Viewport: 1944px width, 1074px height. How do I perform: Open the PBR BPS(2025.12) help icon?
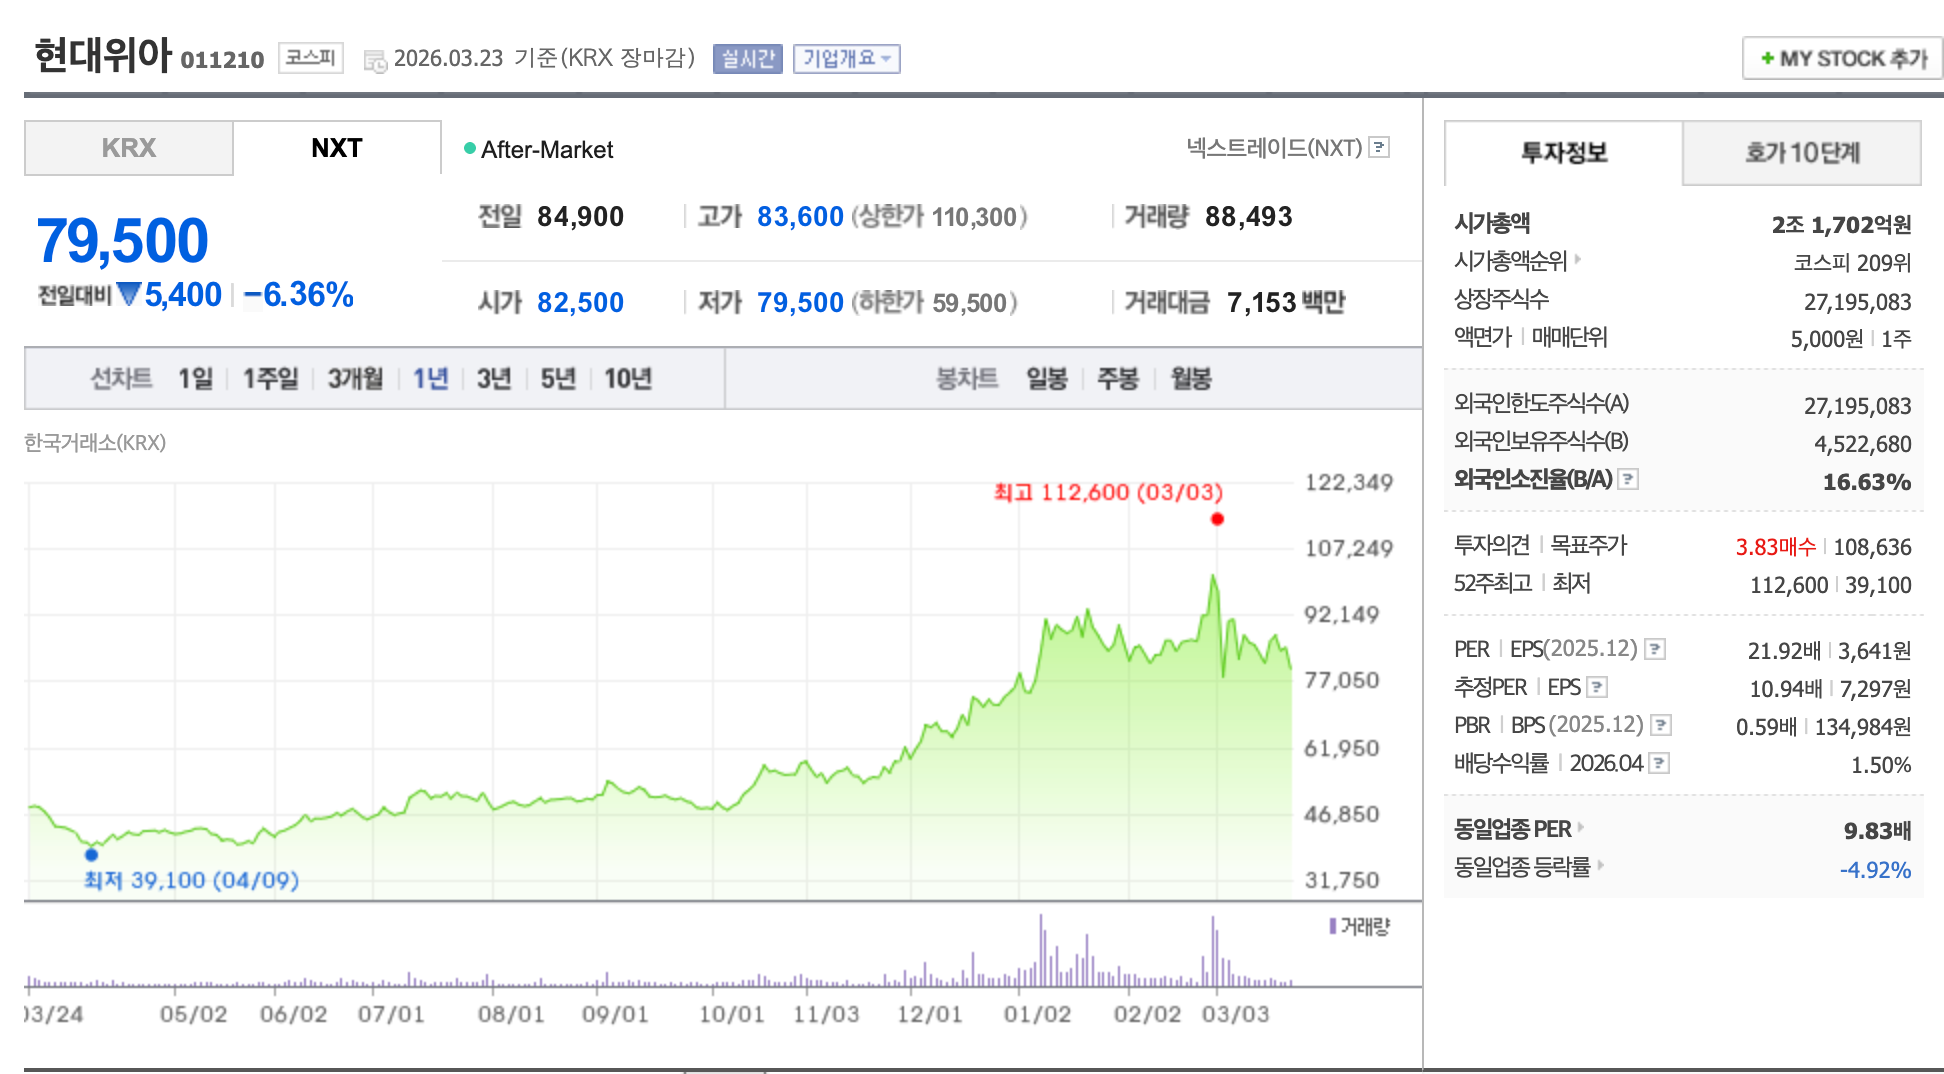[1661, 725]
